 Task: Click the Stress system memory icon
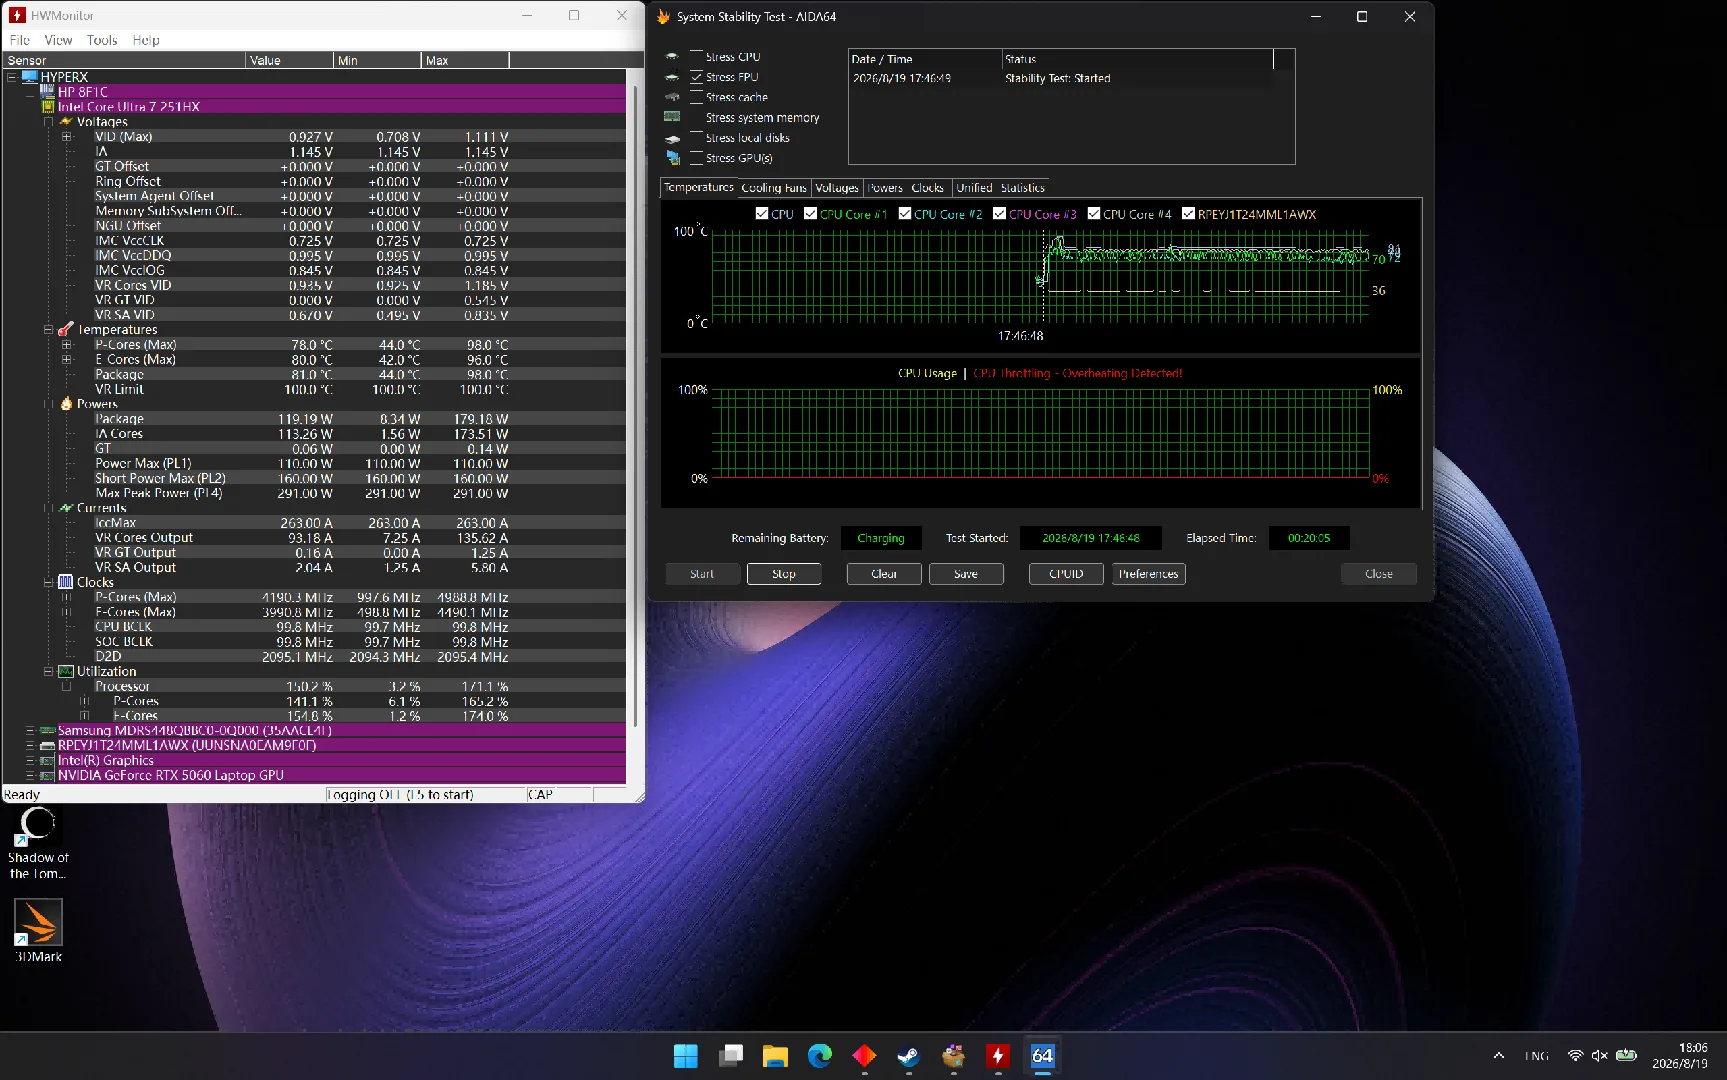click(673, 117)
